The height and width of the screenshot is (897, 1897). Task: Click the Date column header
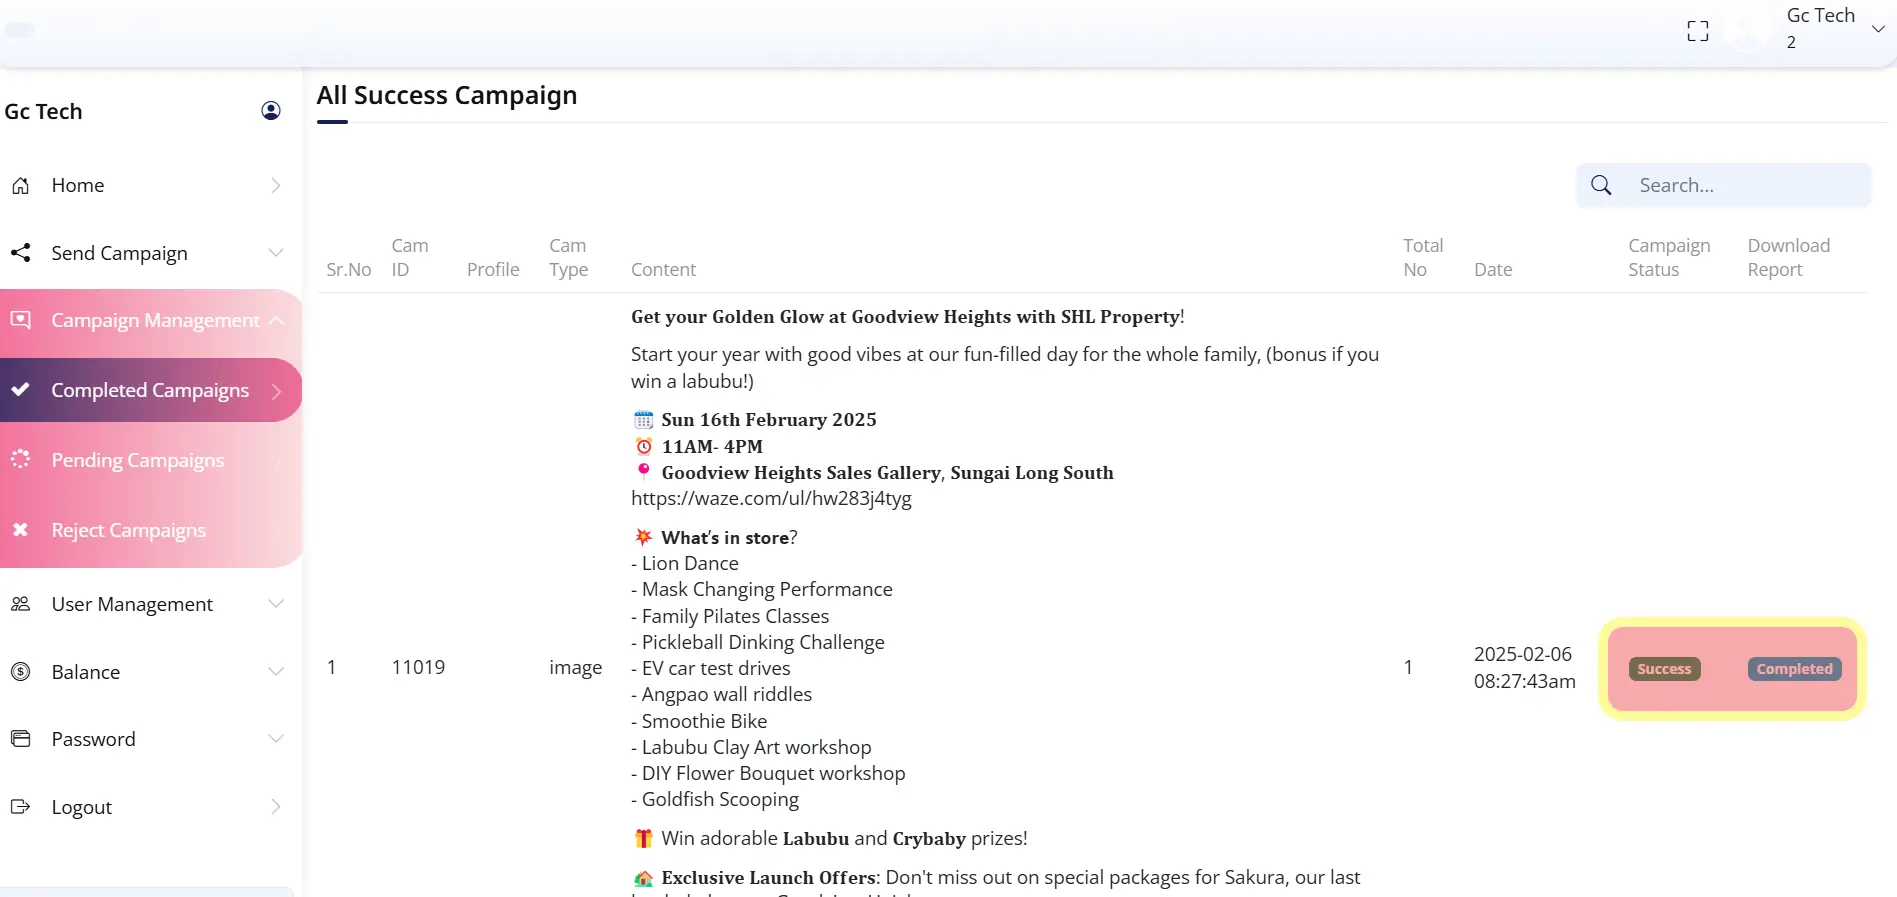1493,269
